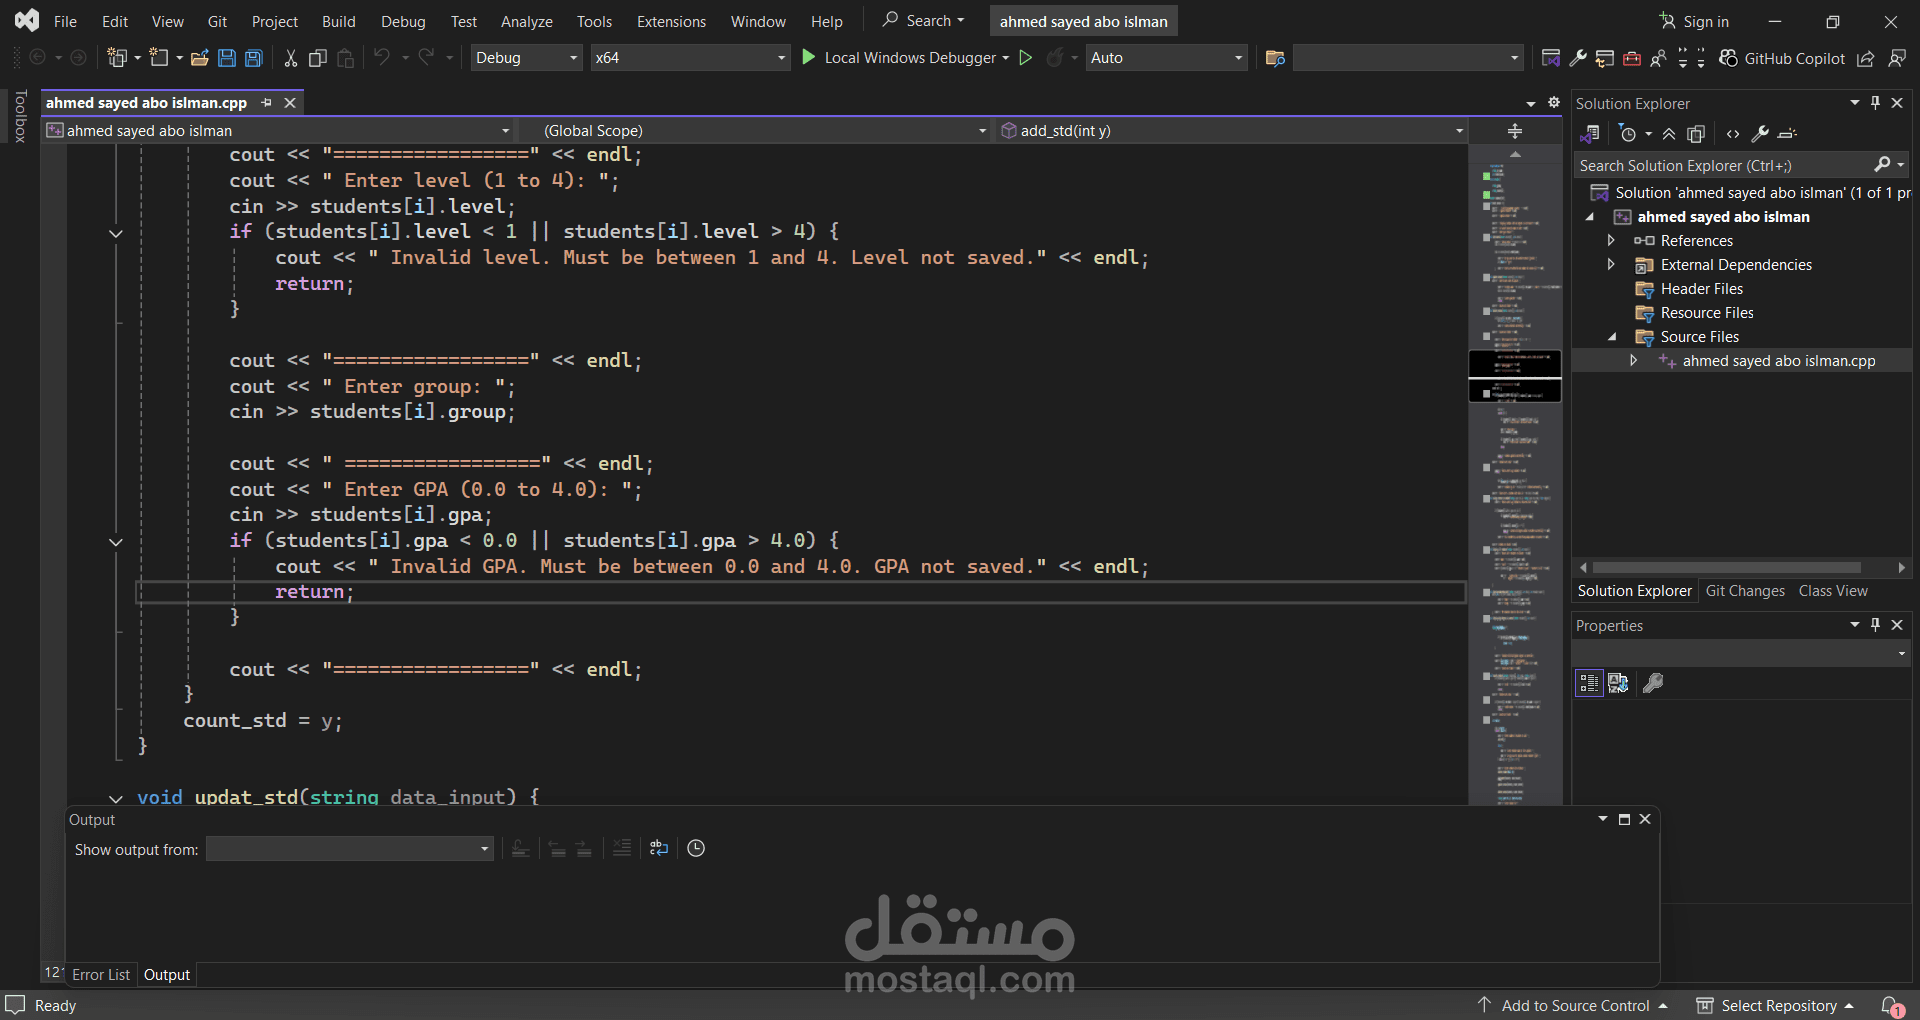
Task: Click the Categorized button in Properties panel
Action: click(x=1589, y=683)
